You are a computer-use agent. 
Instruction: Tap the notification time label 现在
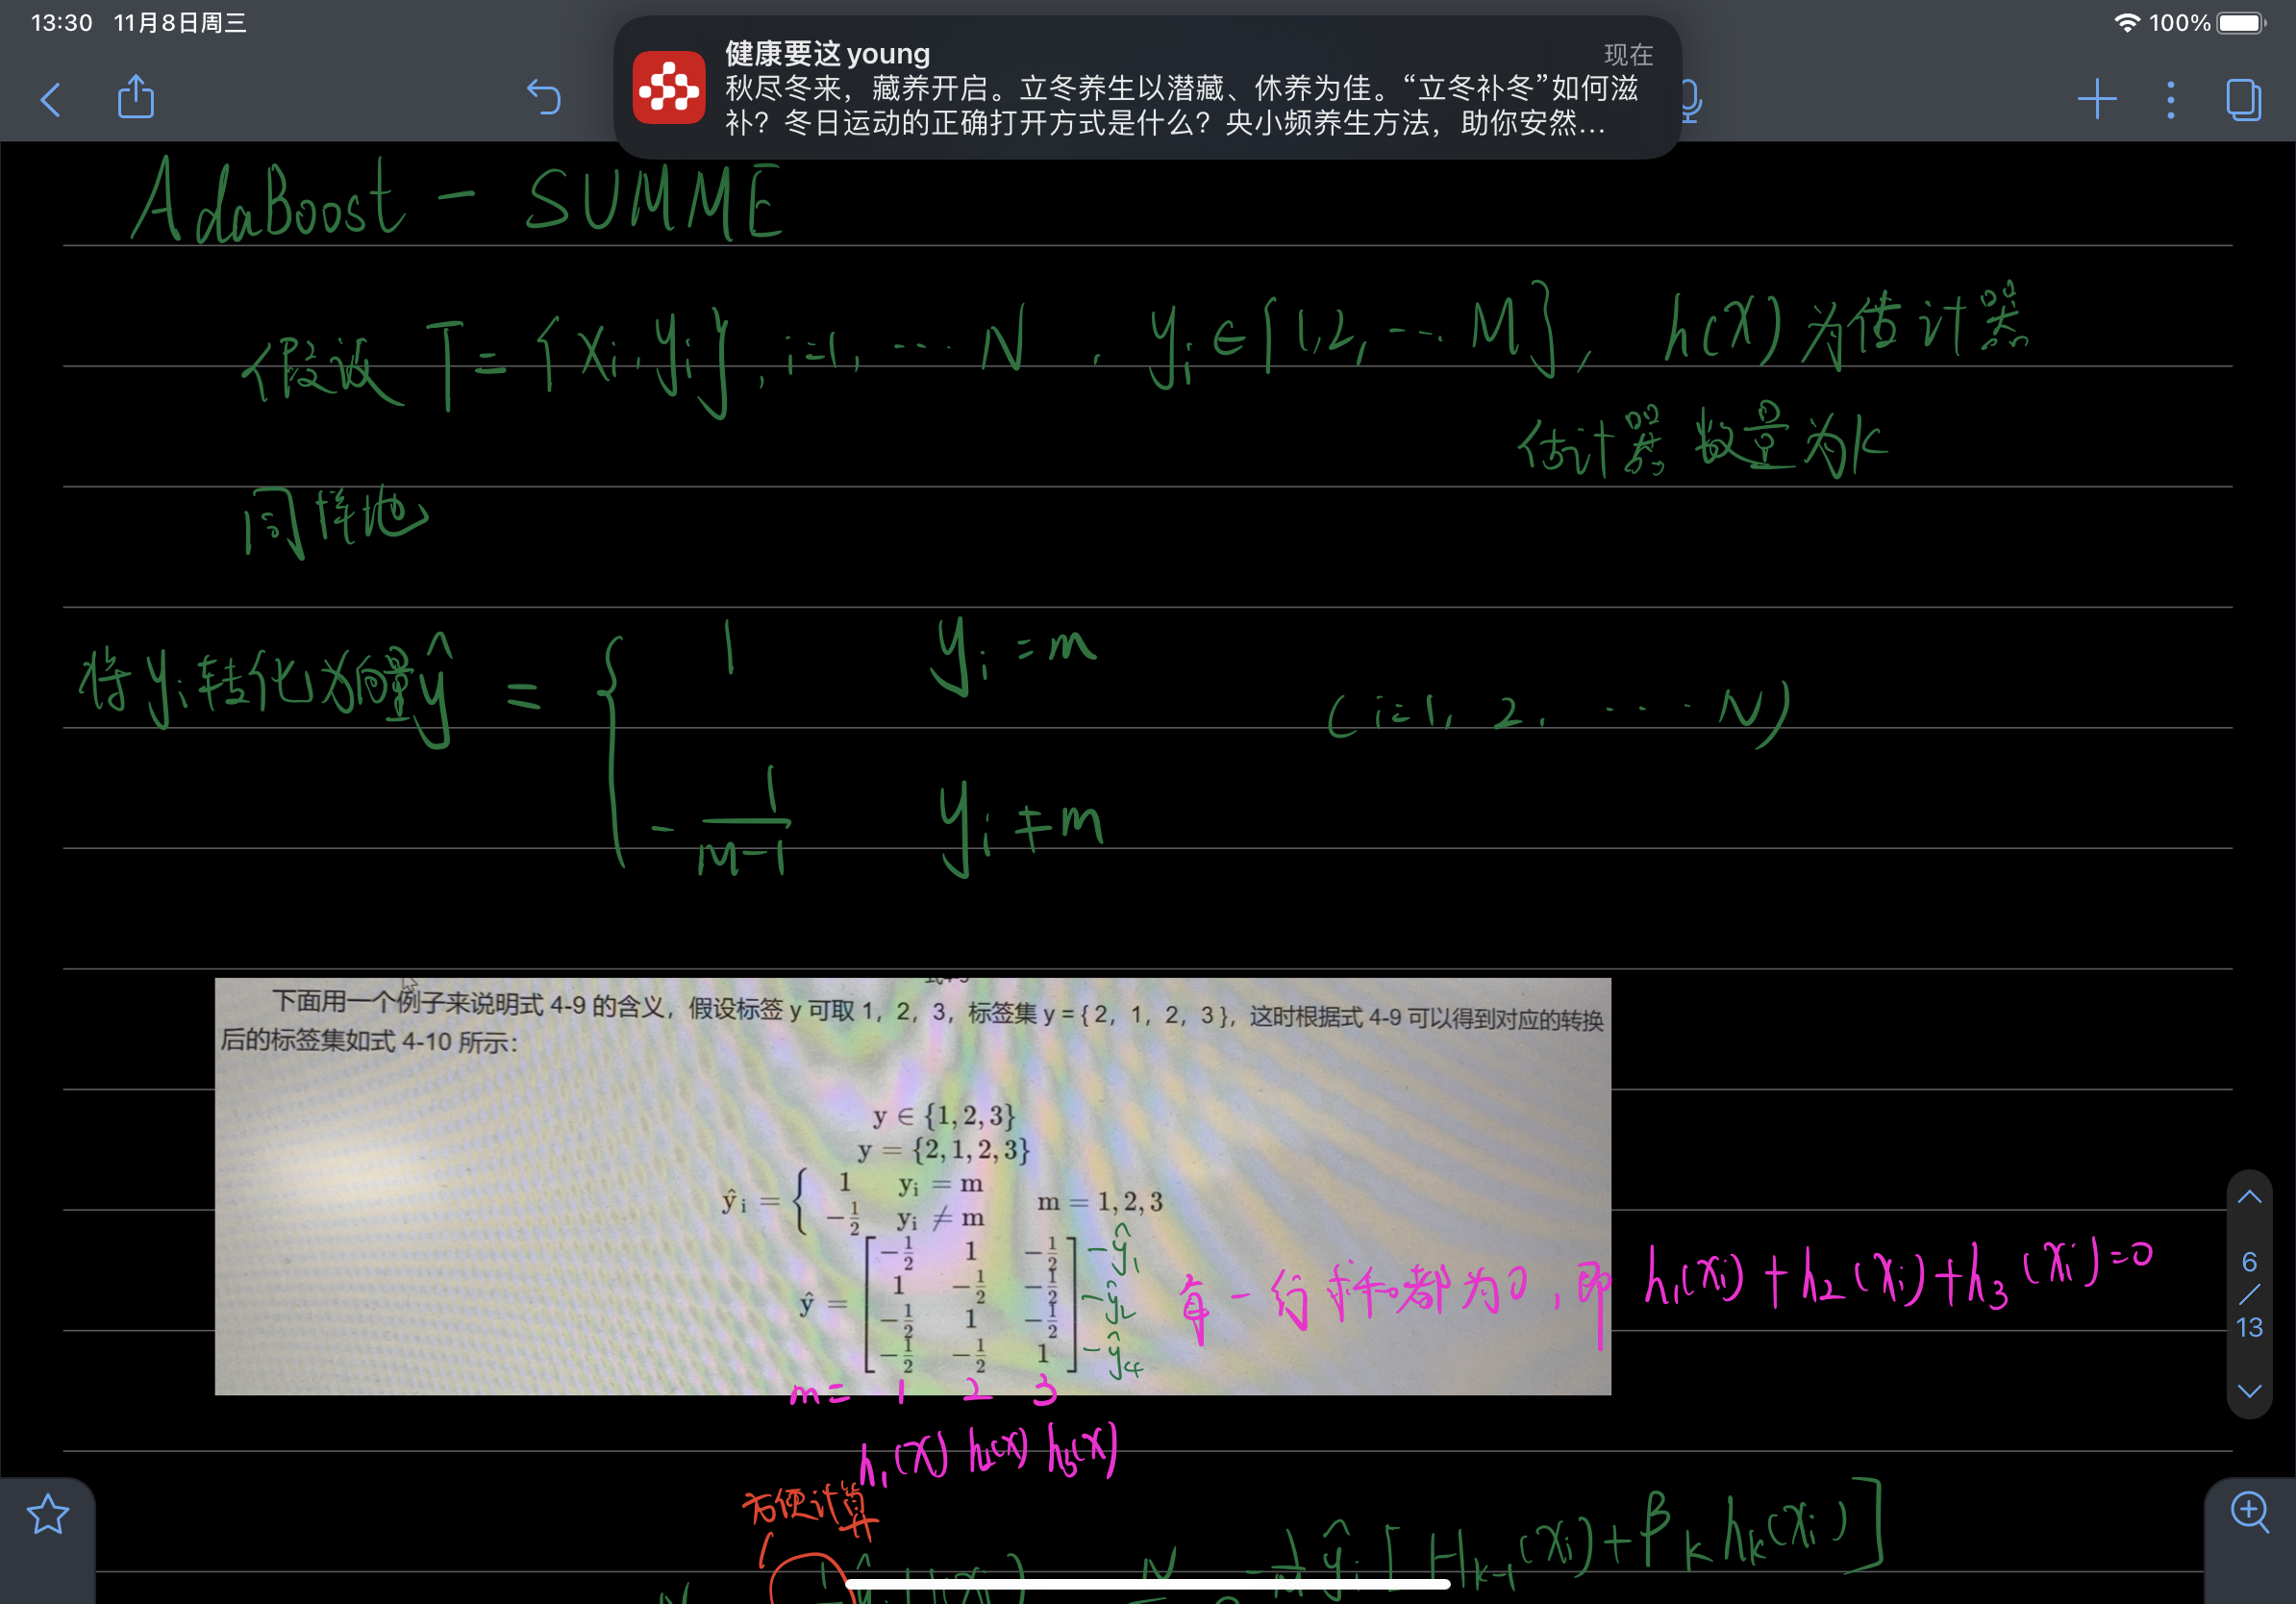pyautogui.click(x=1628, y=54)
